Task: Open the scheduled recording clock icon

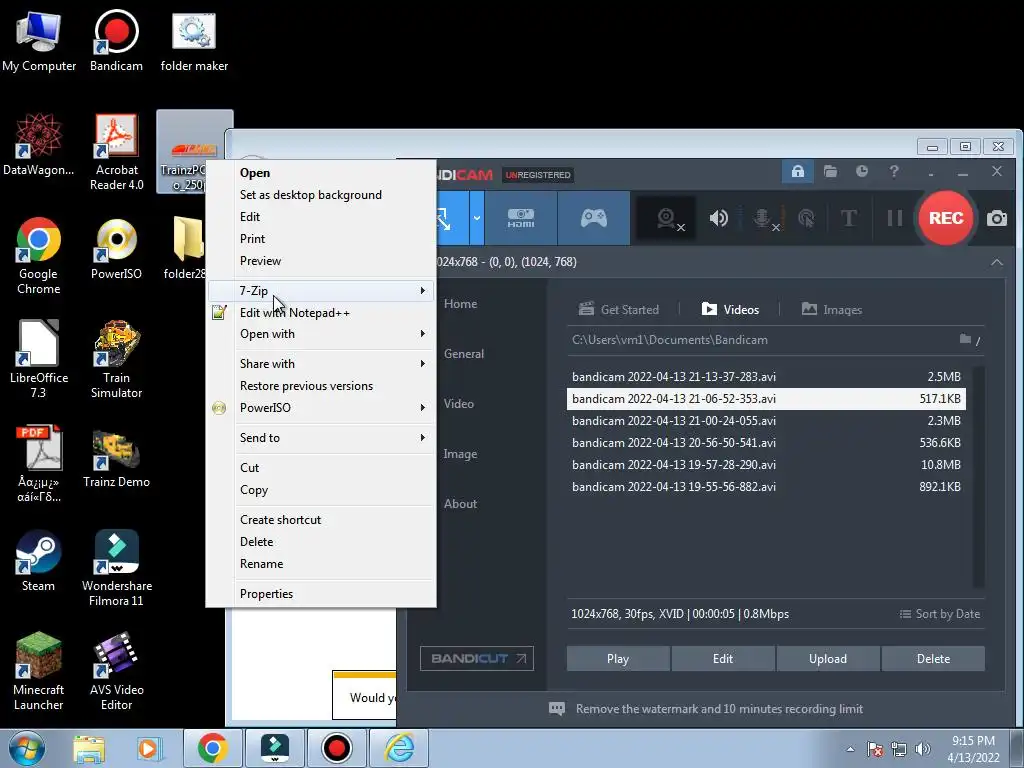Action: [x=862, y=172]
